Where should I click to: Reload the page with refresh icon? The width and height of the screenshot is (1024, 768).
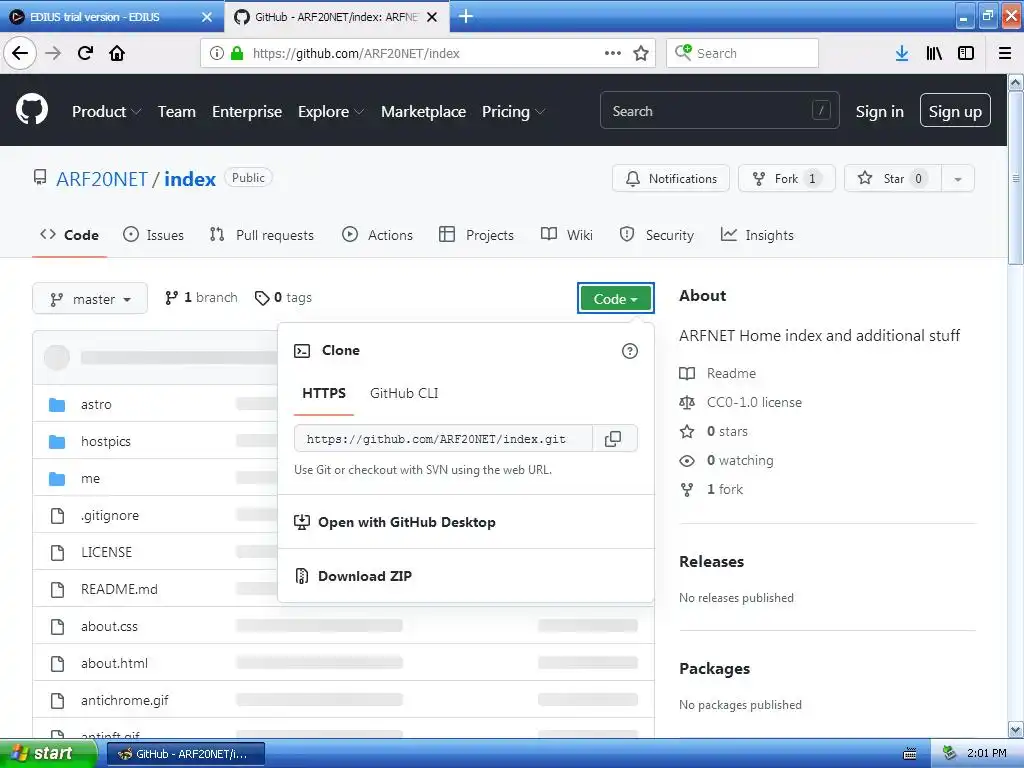click(86, 53)
